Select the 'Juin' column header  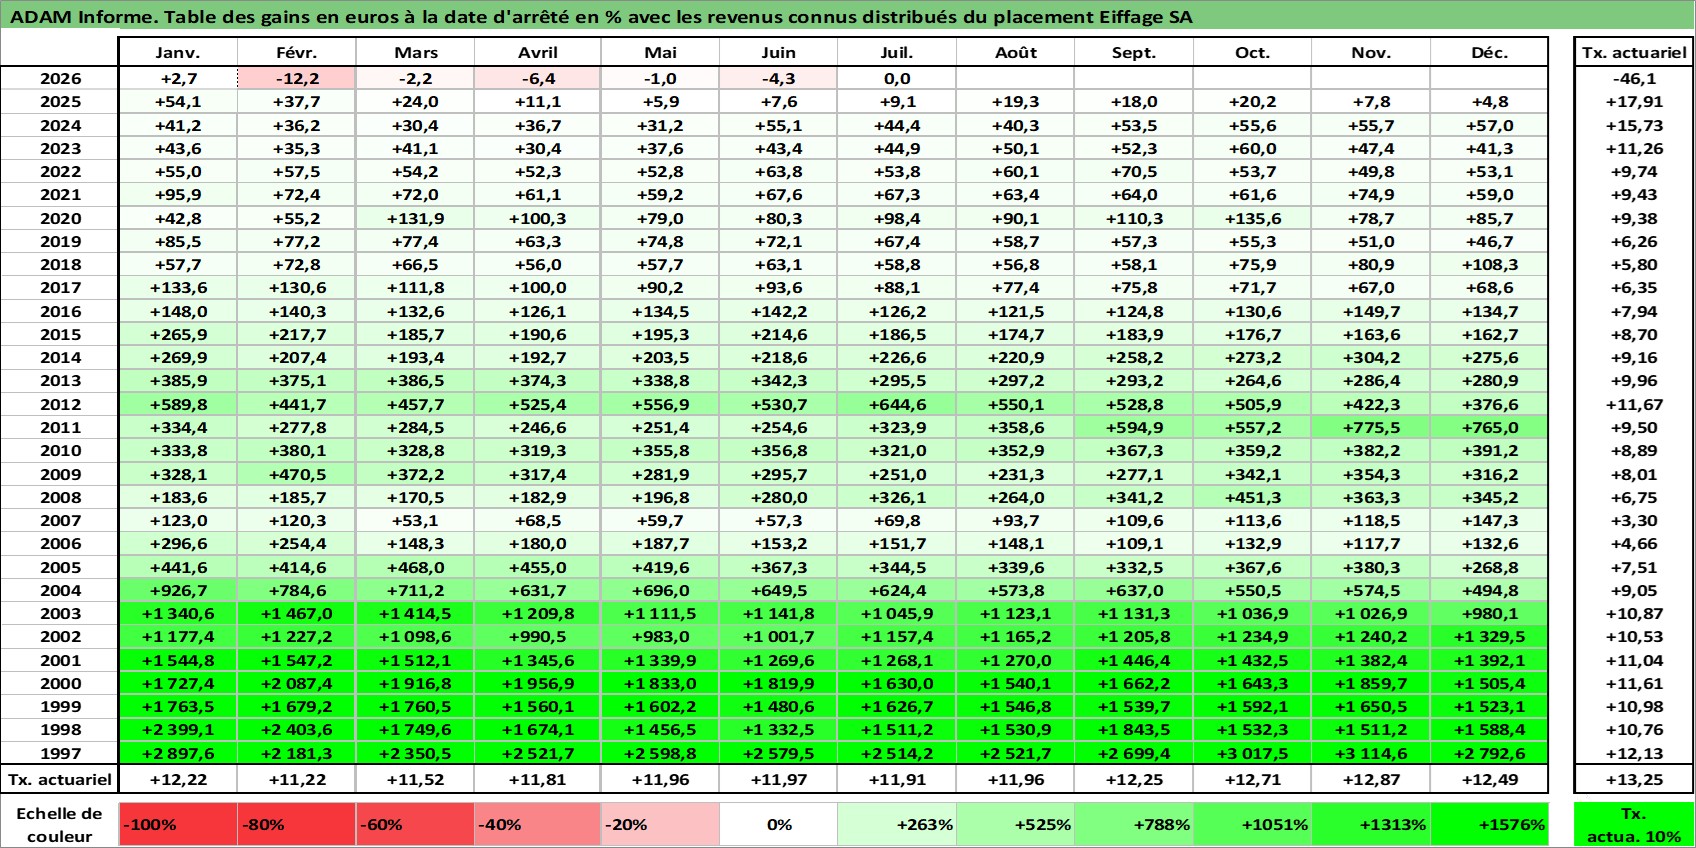[779, 52]
